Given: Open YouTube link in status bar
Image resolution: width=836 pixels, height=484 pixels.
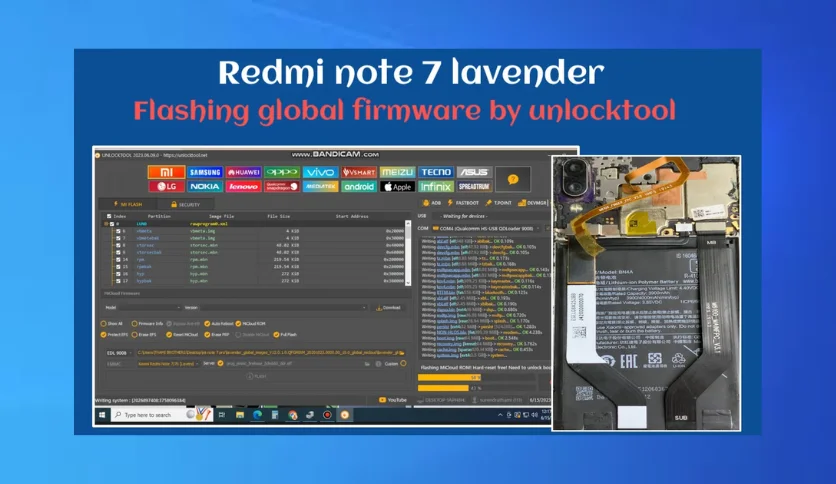Looking at the screenshot, I should click(x=393, y=400).
